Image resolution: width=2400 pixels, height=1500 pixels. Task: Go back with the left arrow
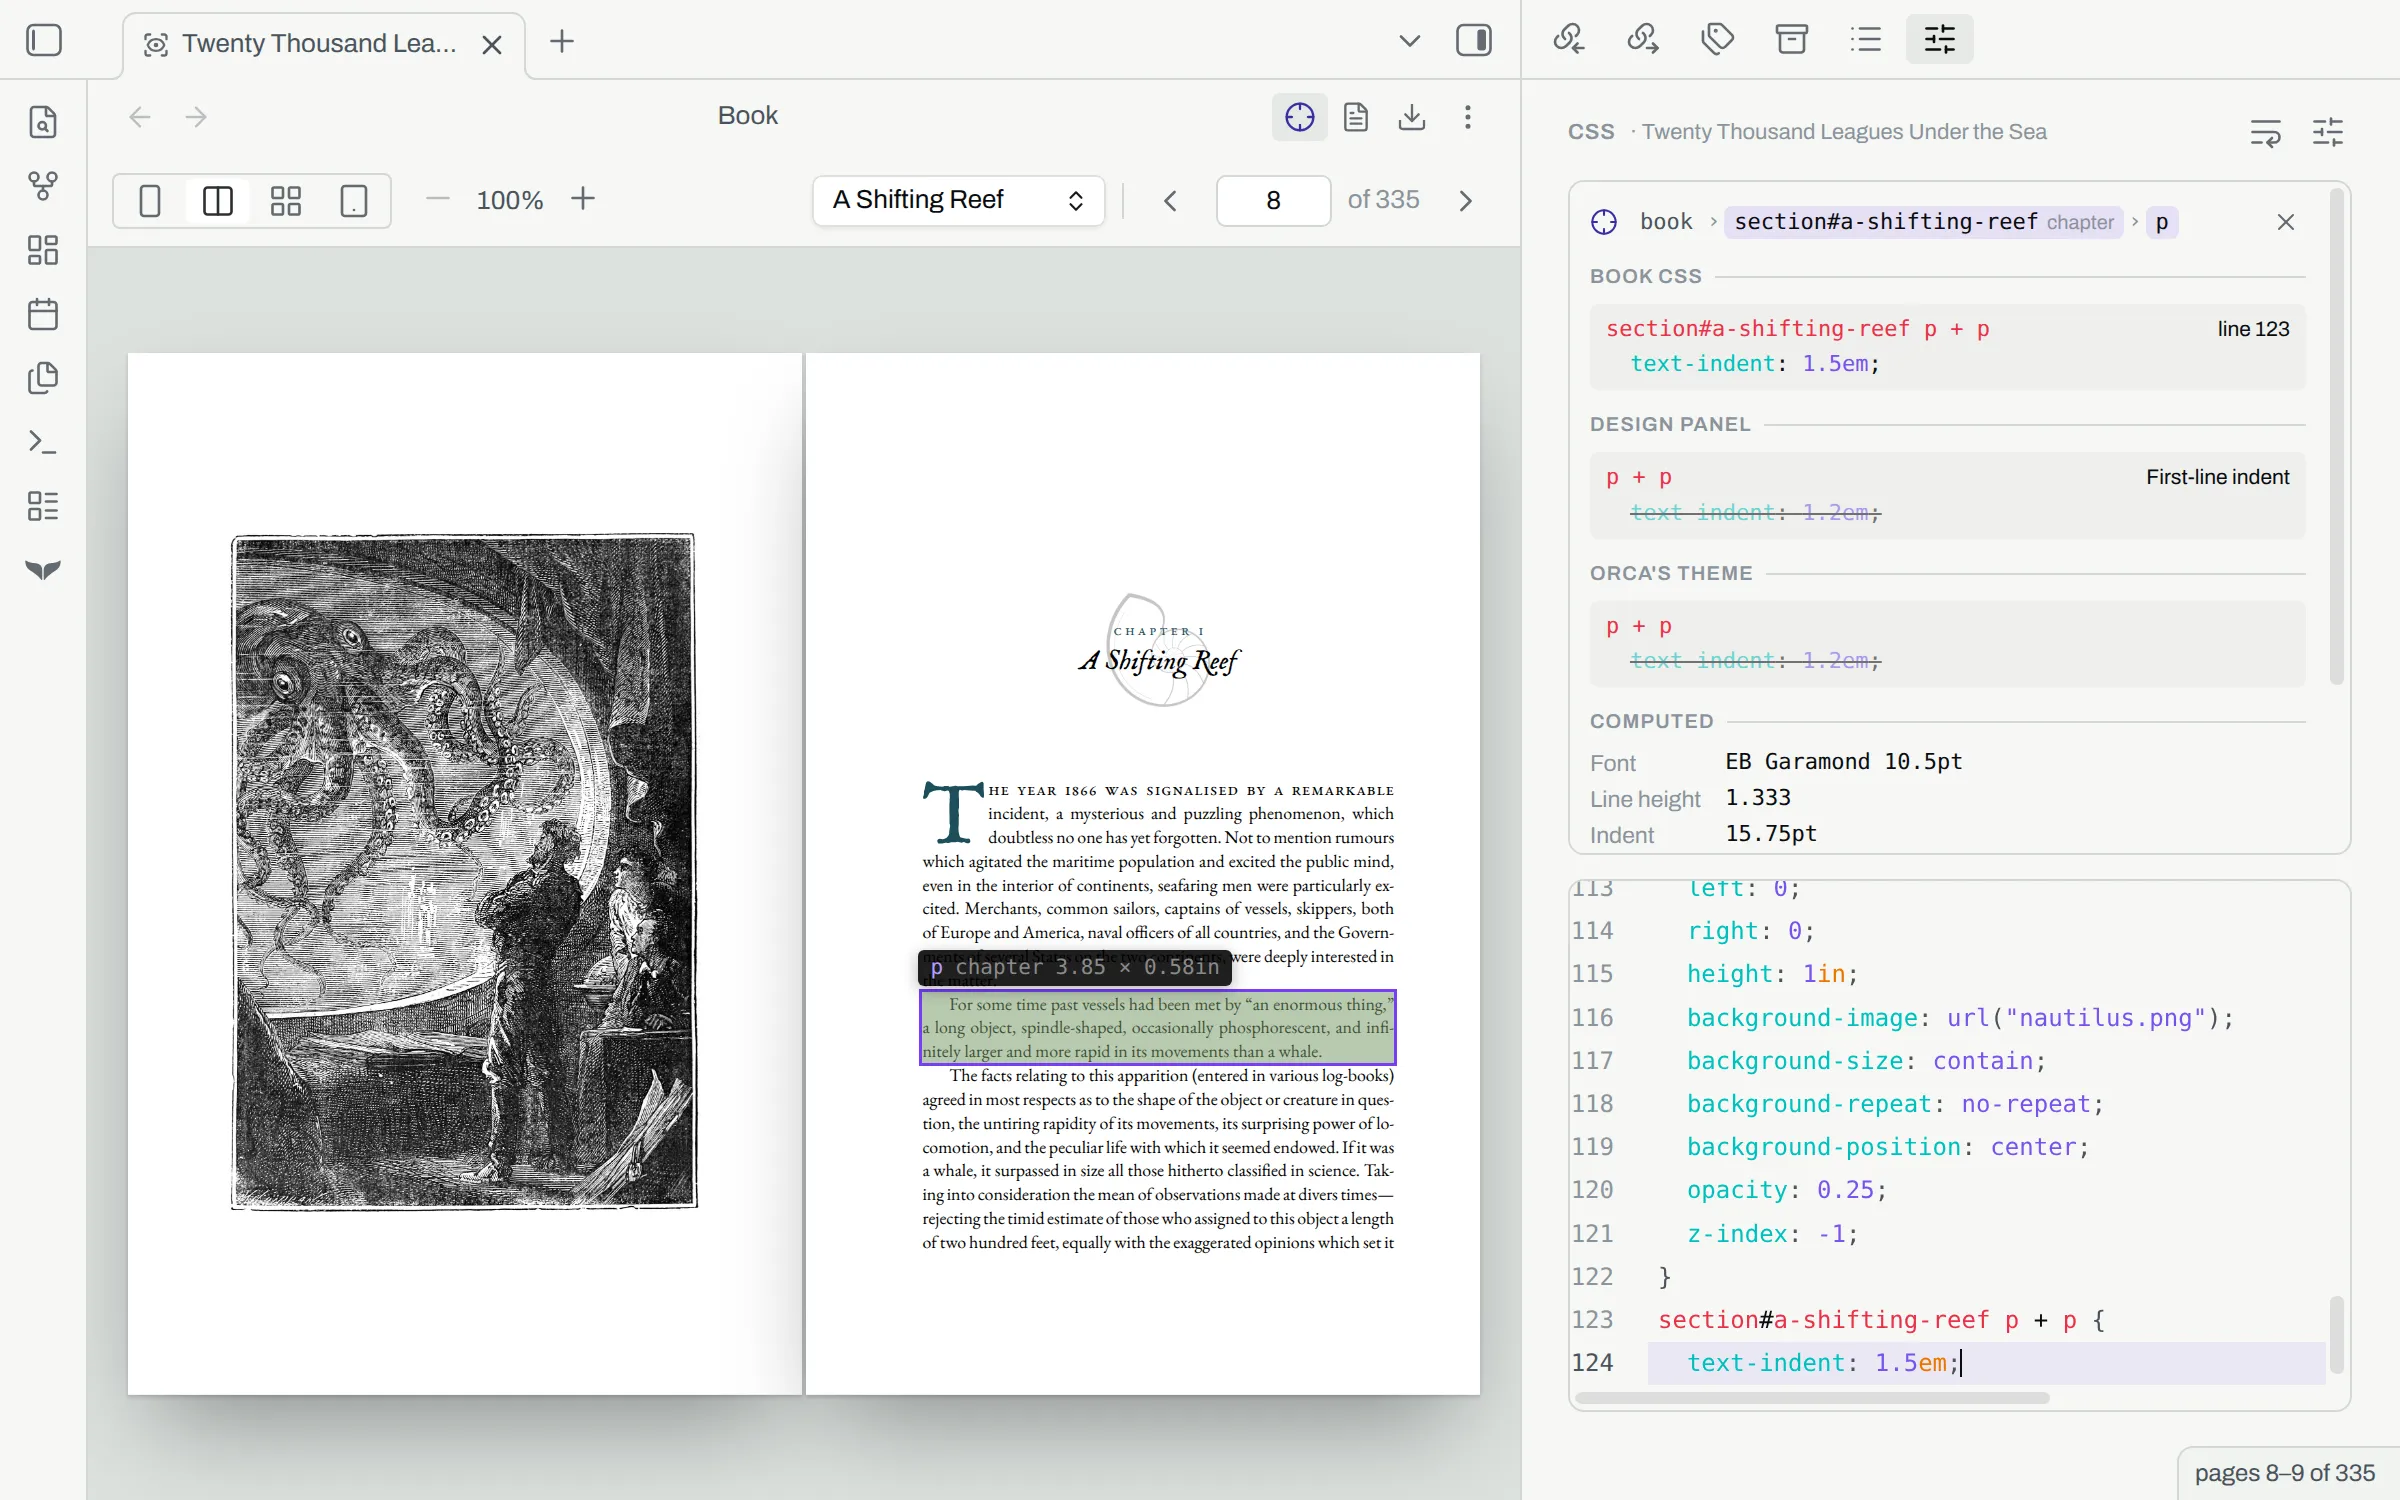tap(140, 117)
